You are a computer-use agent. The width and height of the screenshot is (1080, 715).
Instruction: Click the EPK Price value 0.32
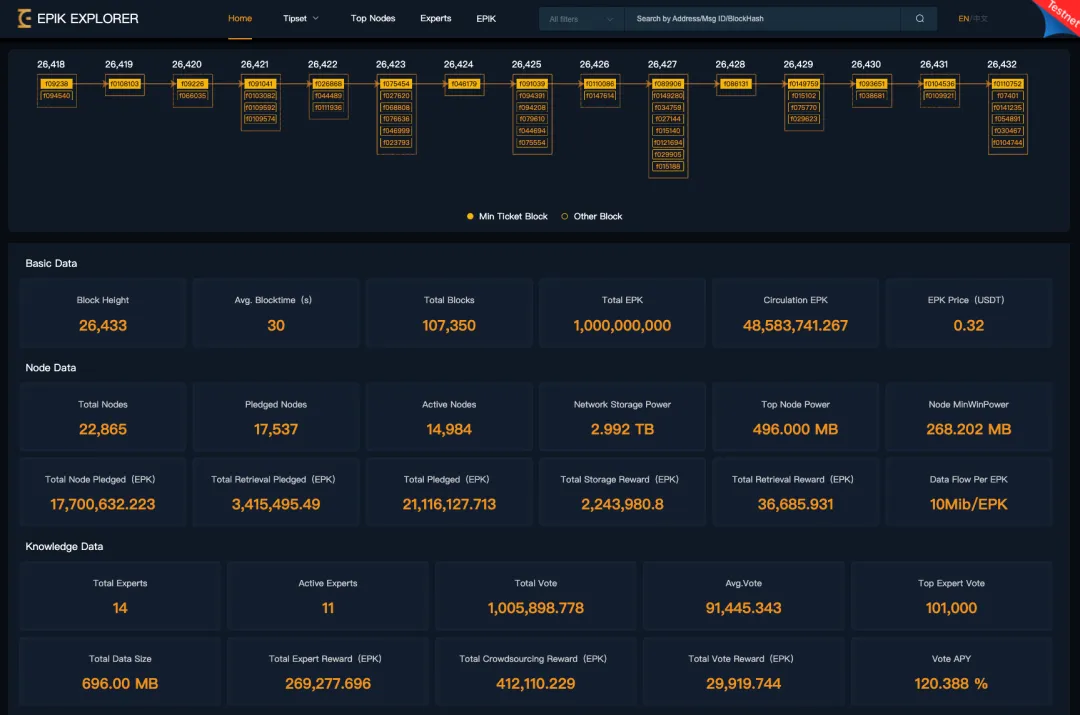coord(968,325)
